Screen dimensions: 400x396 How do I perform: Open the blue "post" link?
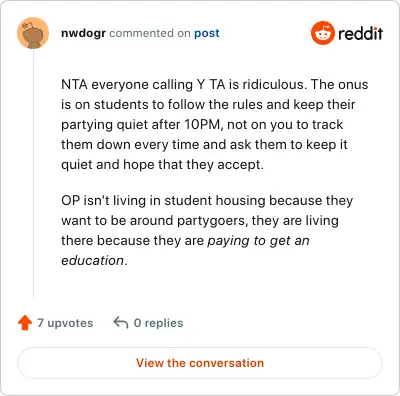tap(207, 33)
